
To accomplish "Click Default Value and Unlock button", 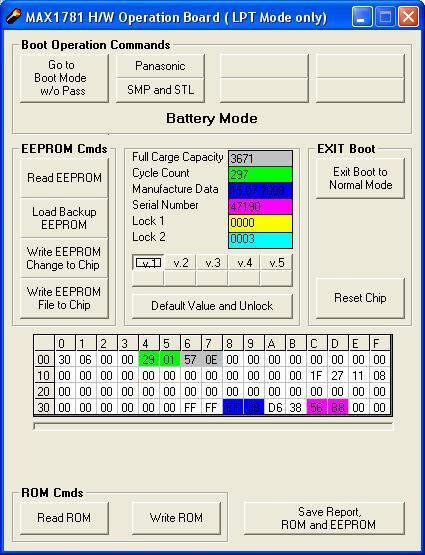I will [x=212, y=306].
